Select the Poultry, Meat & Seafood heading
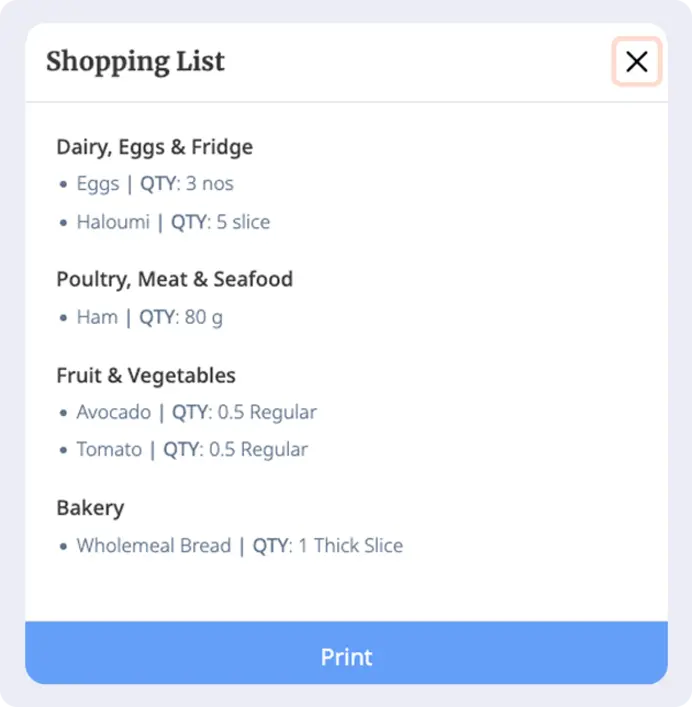692x707 pixels. (x=174, y=279)
